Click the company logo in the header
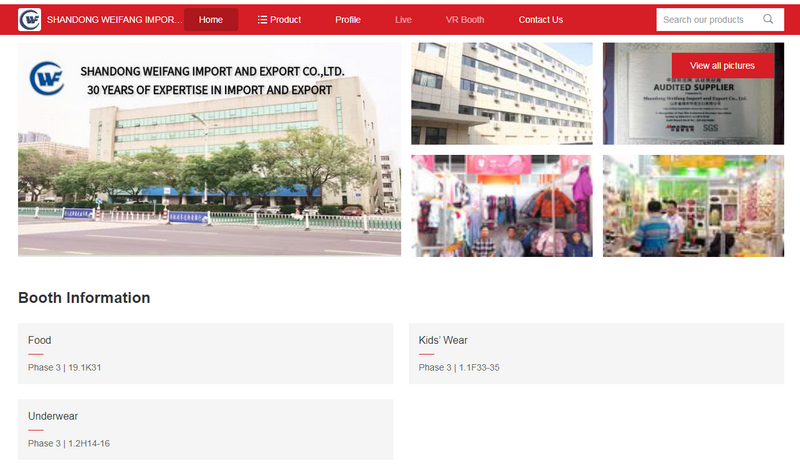The height and width of the screenshot is (469, 800). [x=29, y=19]
